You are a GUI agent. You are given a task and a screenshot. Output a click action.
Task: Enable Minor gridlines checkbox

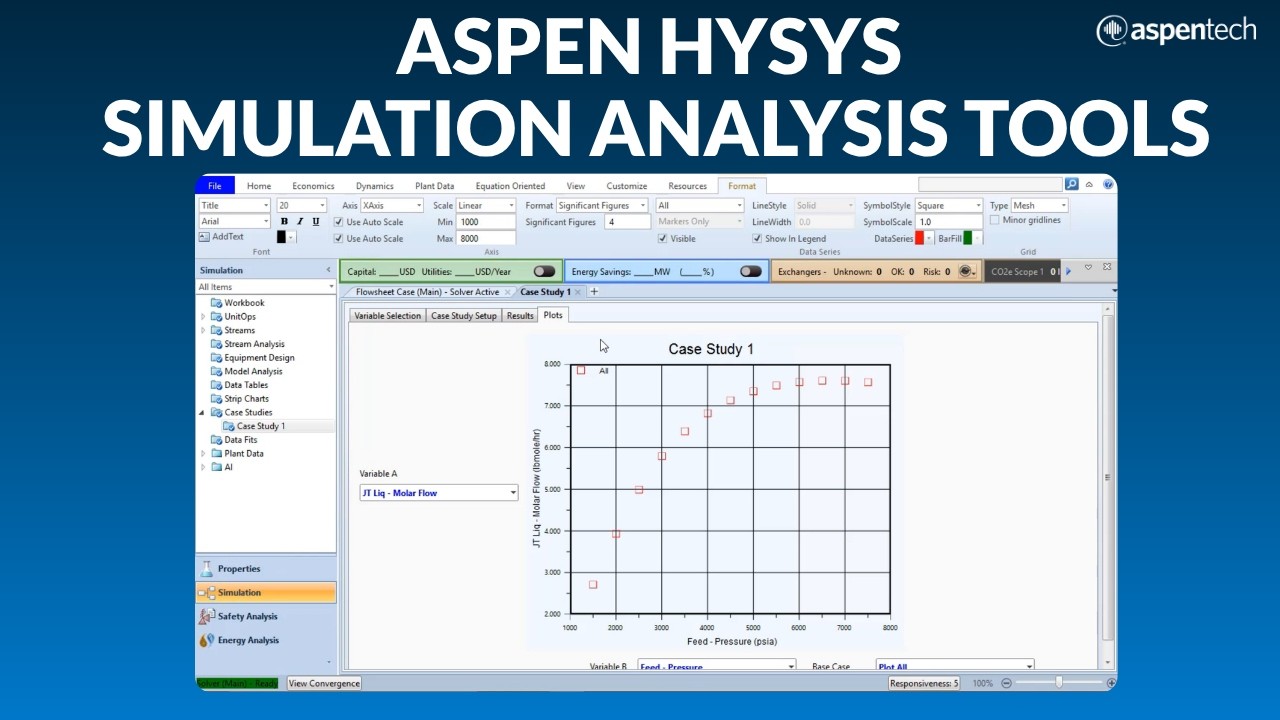994,220
